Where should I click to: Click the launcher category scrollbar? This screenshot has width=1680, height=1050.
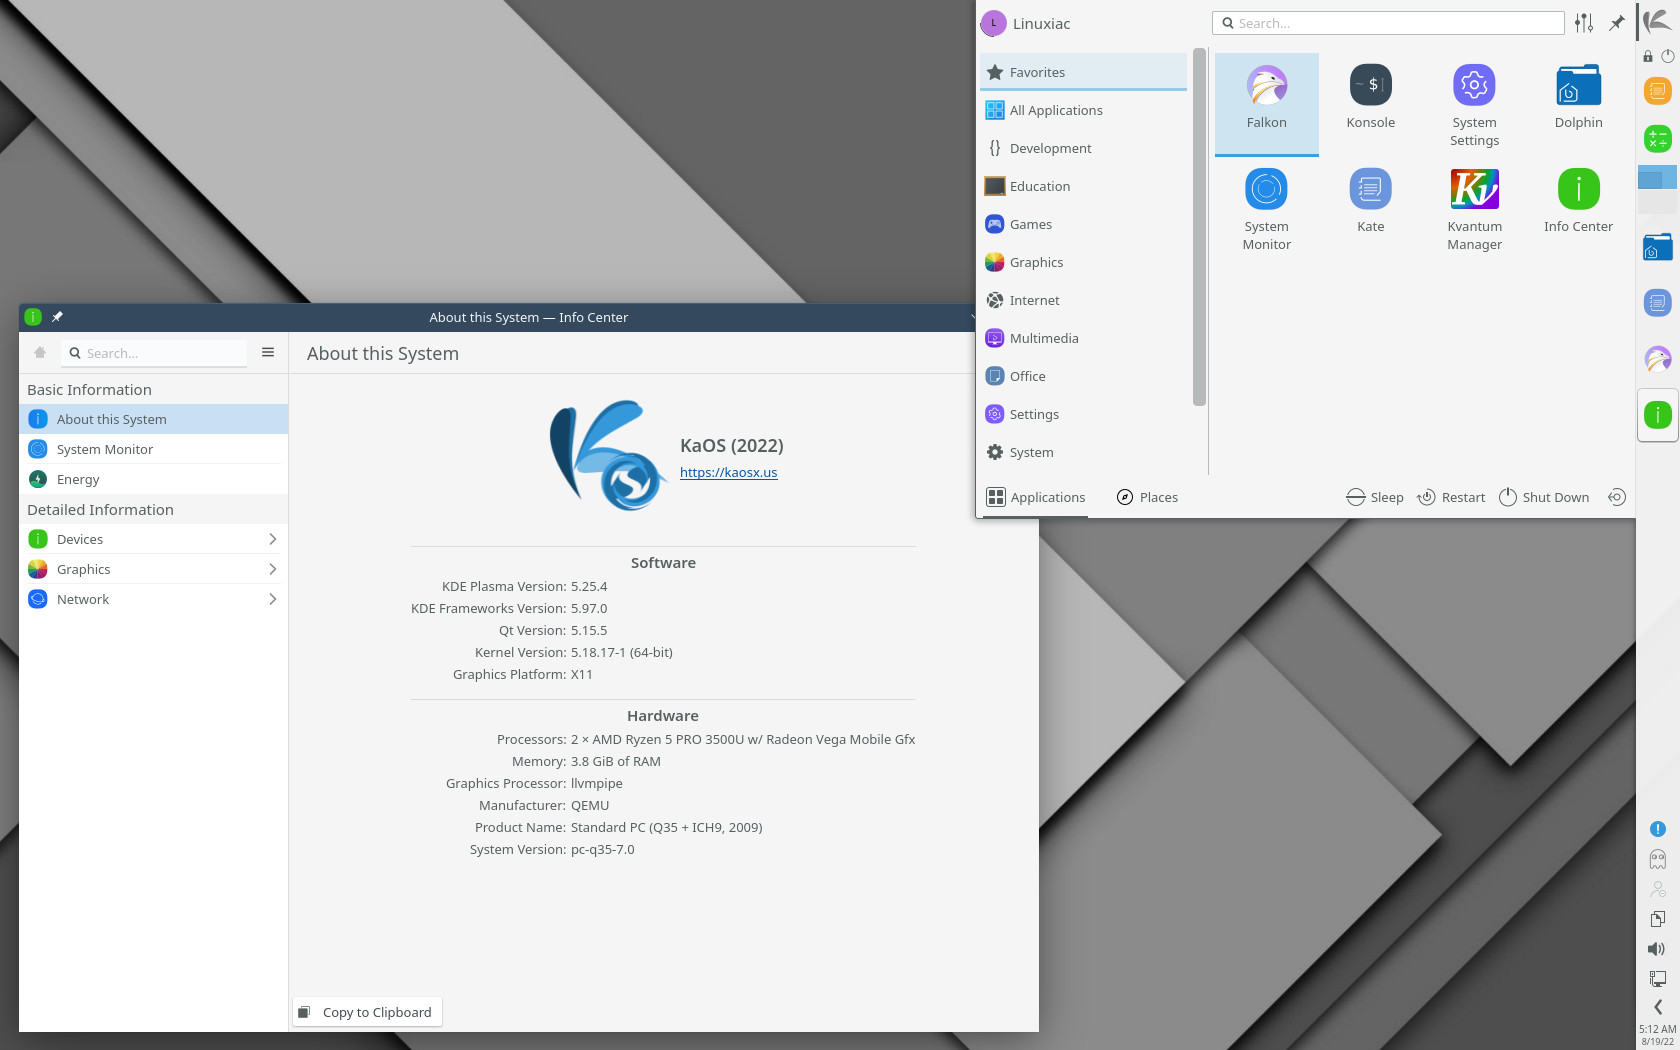coord(1199,227)
